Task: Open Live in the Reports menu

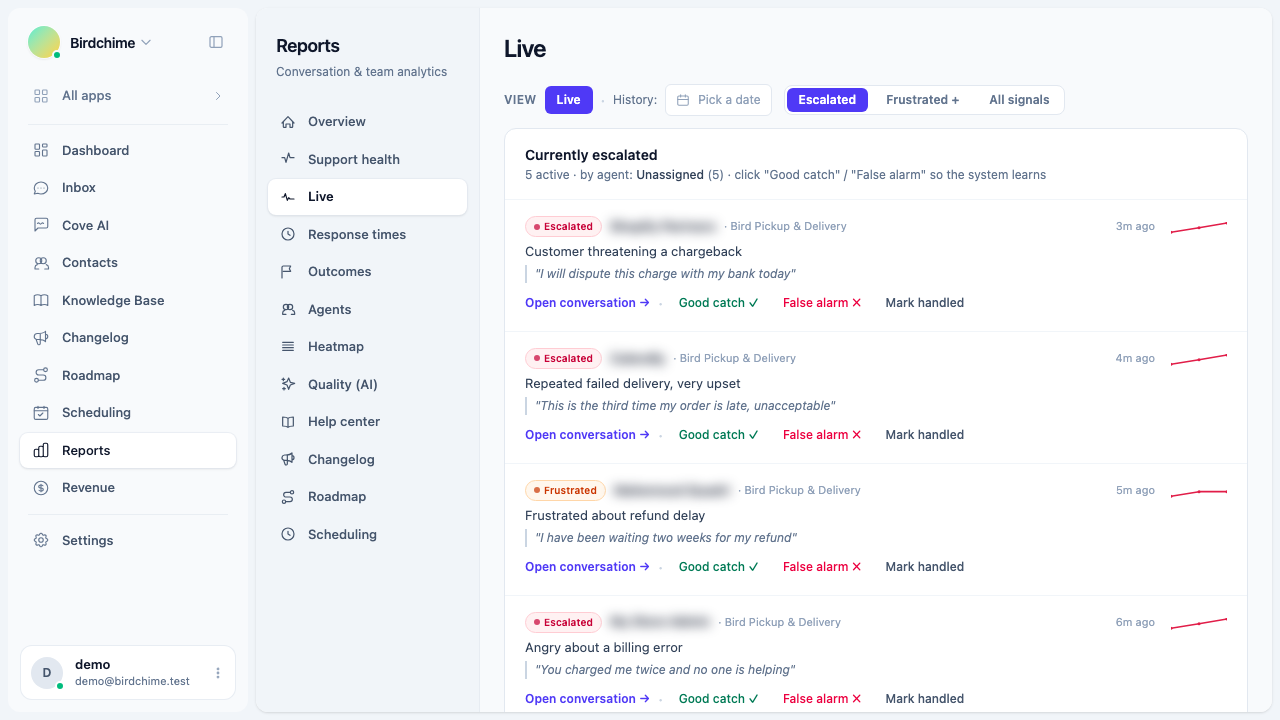Action: coord(367,197)
